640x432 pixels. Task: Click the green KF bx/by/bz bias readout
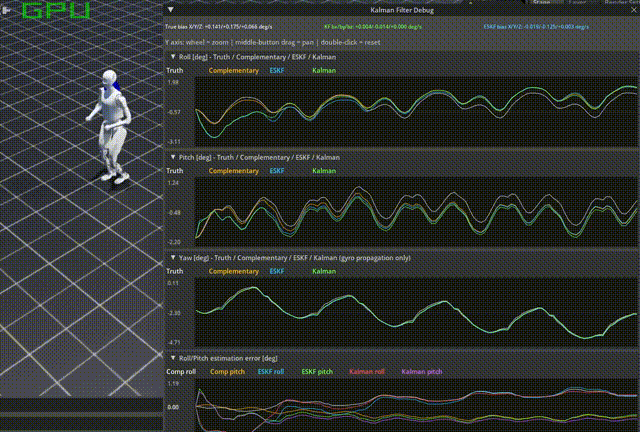[373, 27]
